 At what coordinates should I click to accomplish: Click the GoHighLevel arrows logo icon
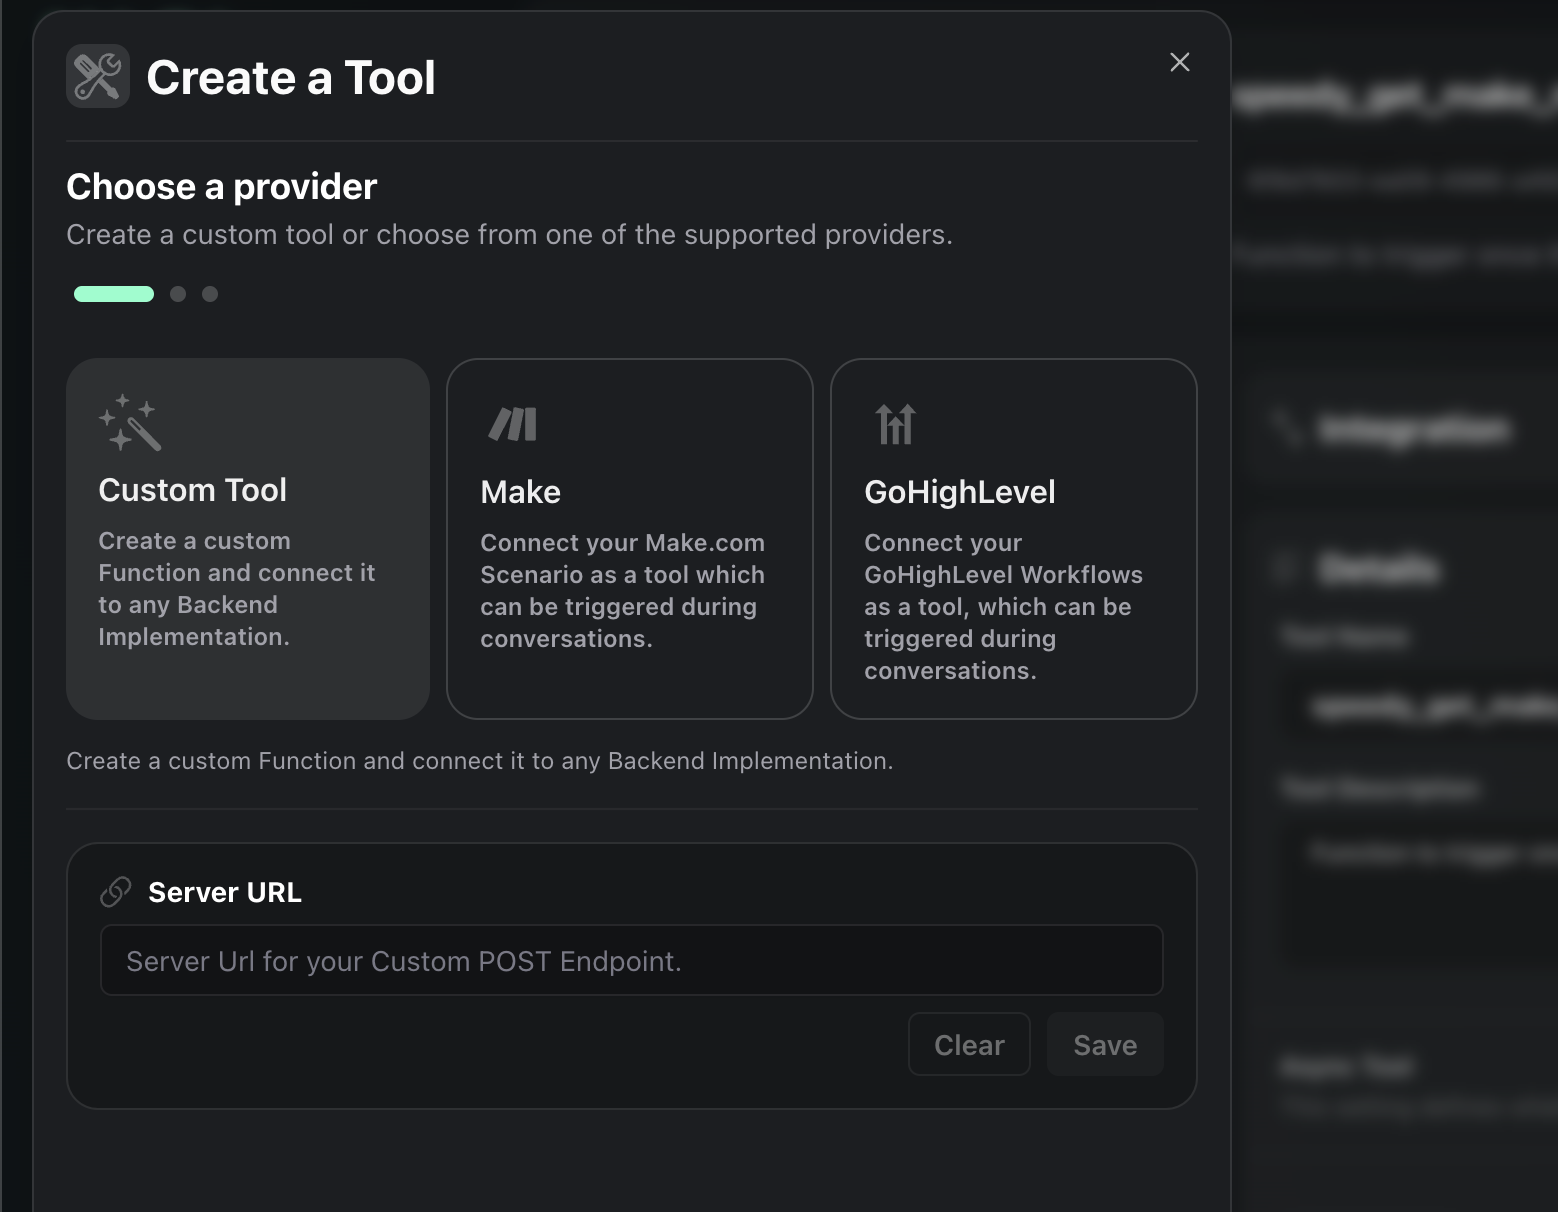click(x=895, y=424)
